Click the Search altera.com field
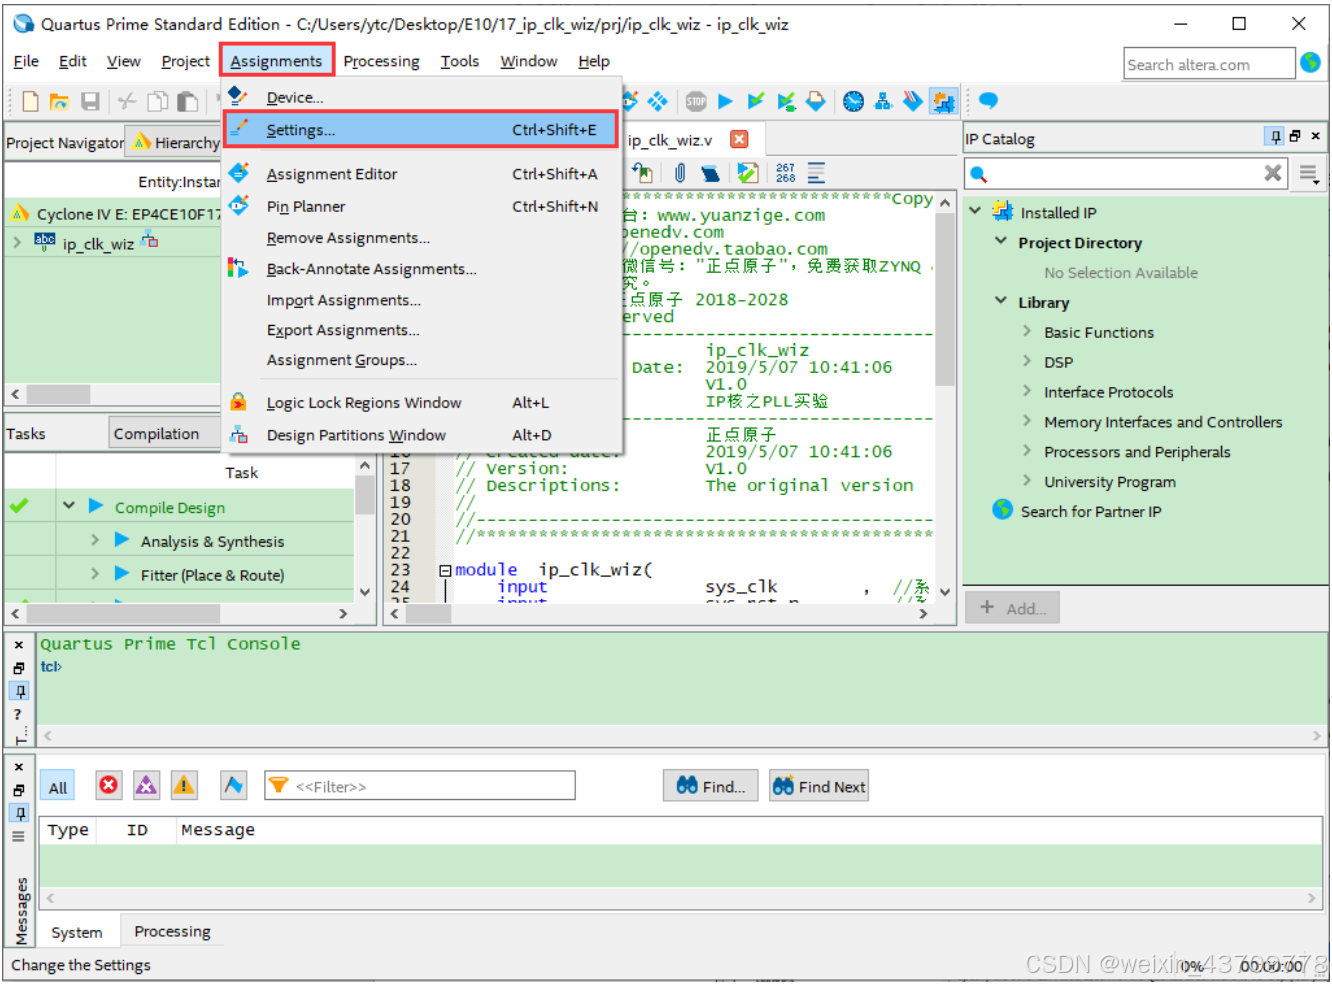This screenshot has height=986, width=1332. tap(1208, 64)
